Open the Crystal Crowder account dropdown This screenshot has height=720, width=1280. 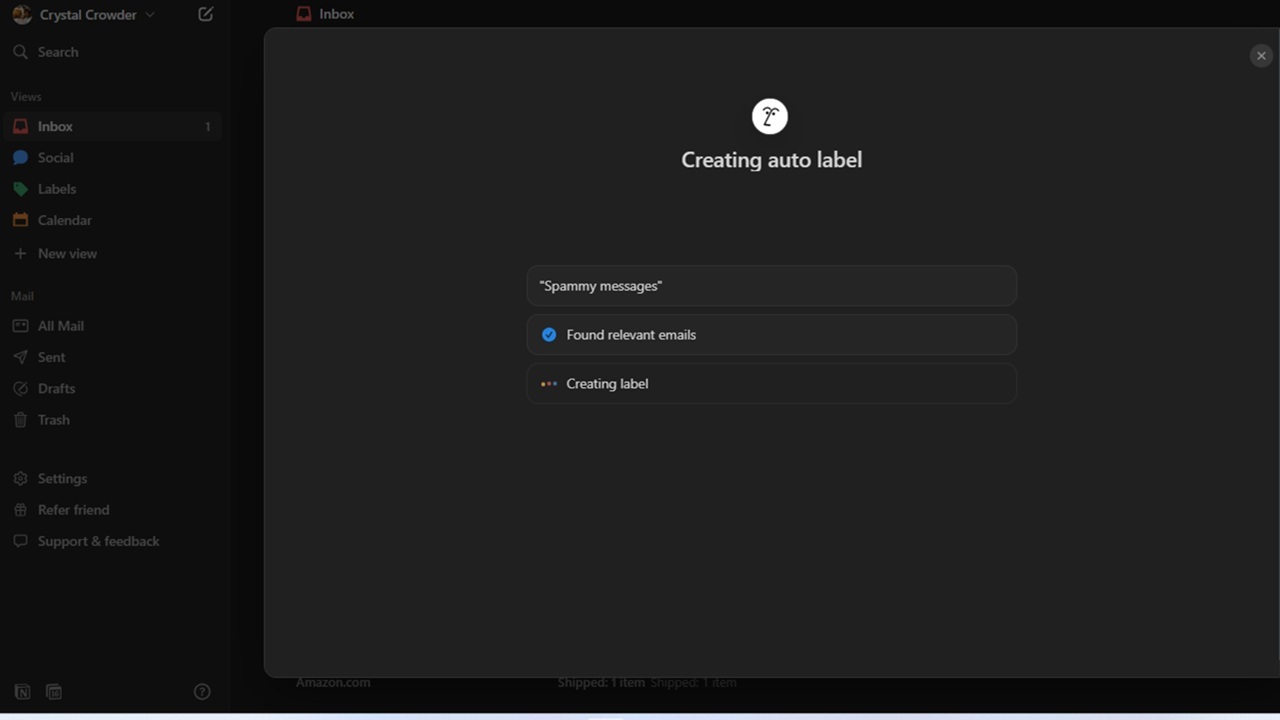click(x=85, y=14)
